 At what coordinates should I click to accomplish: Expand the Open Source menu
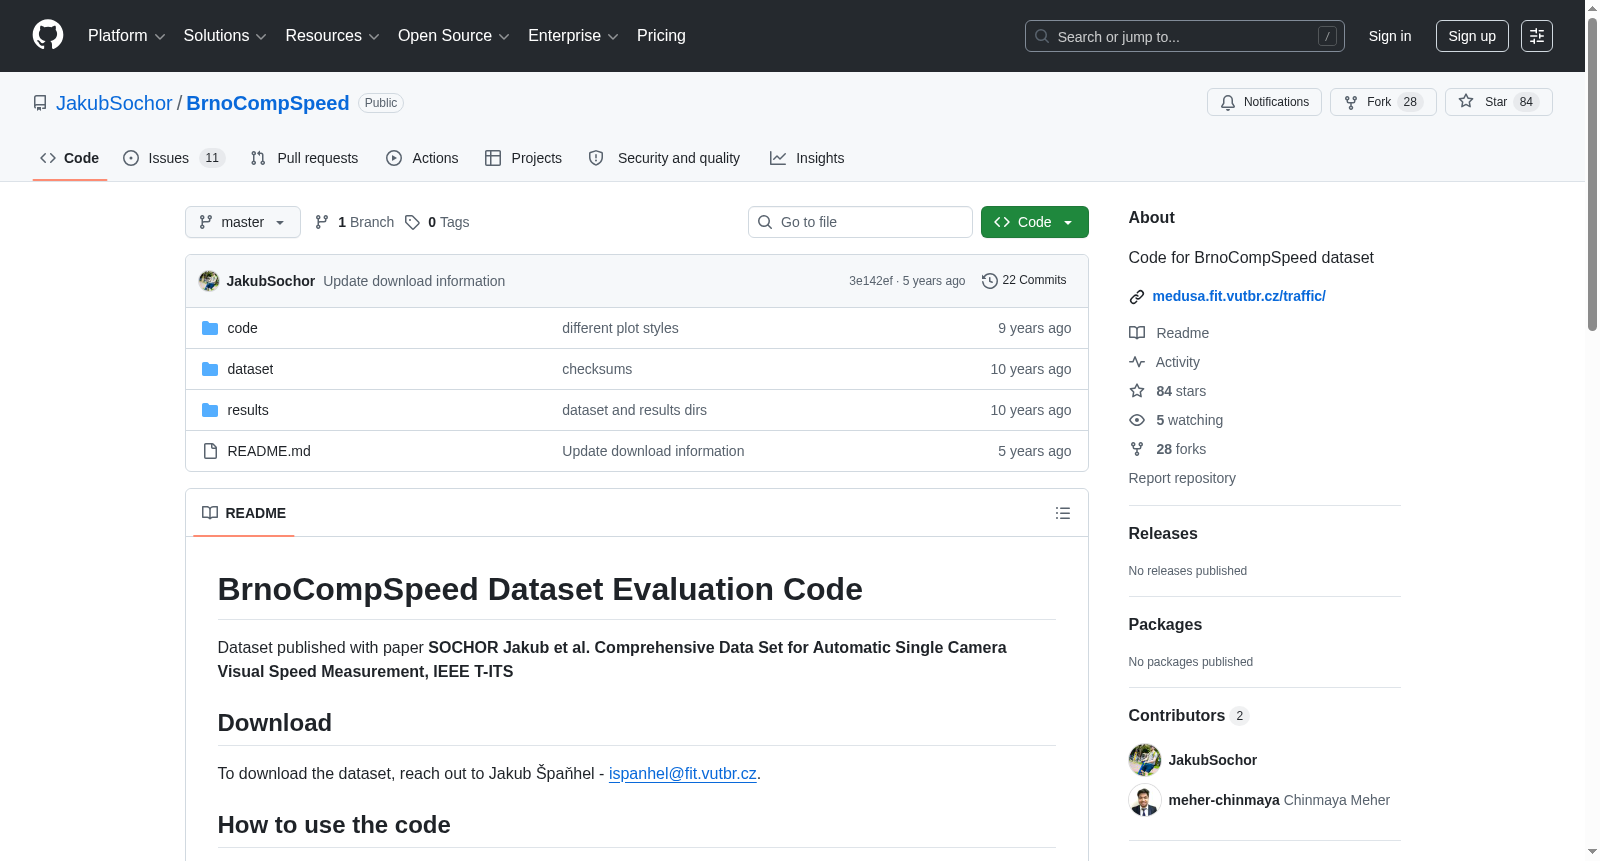coord(454,36)
